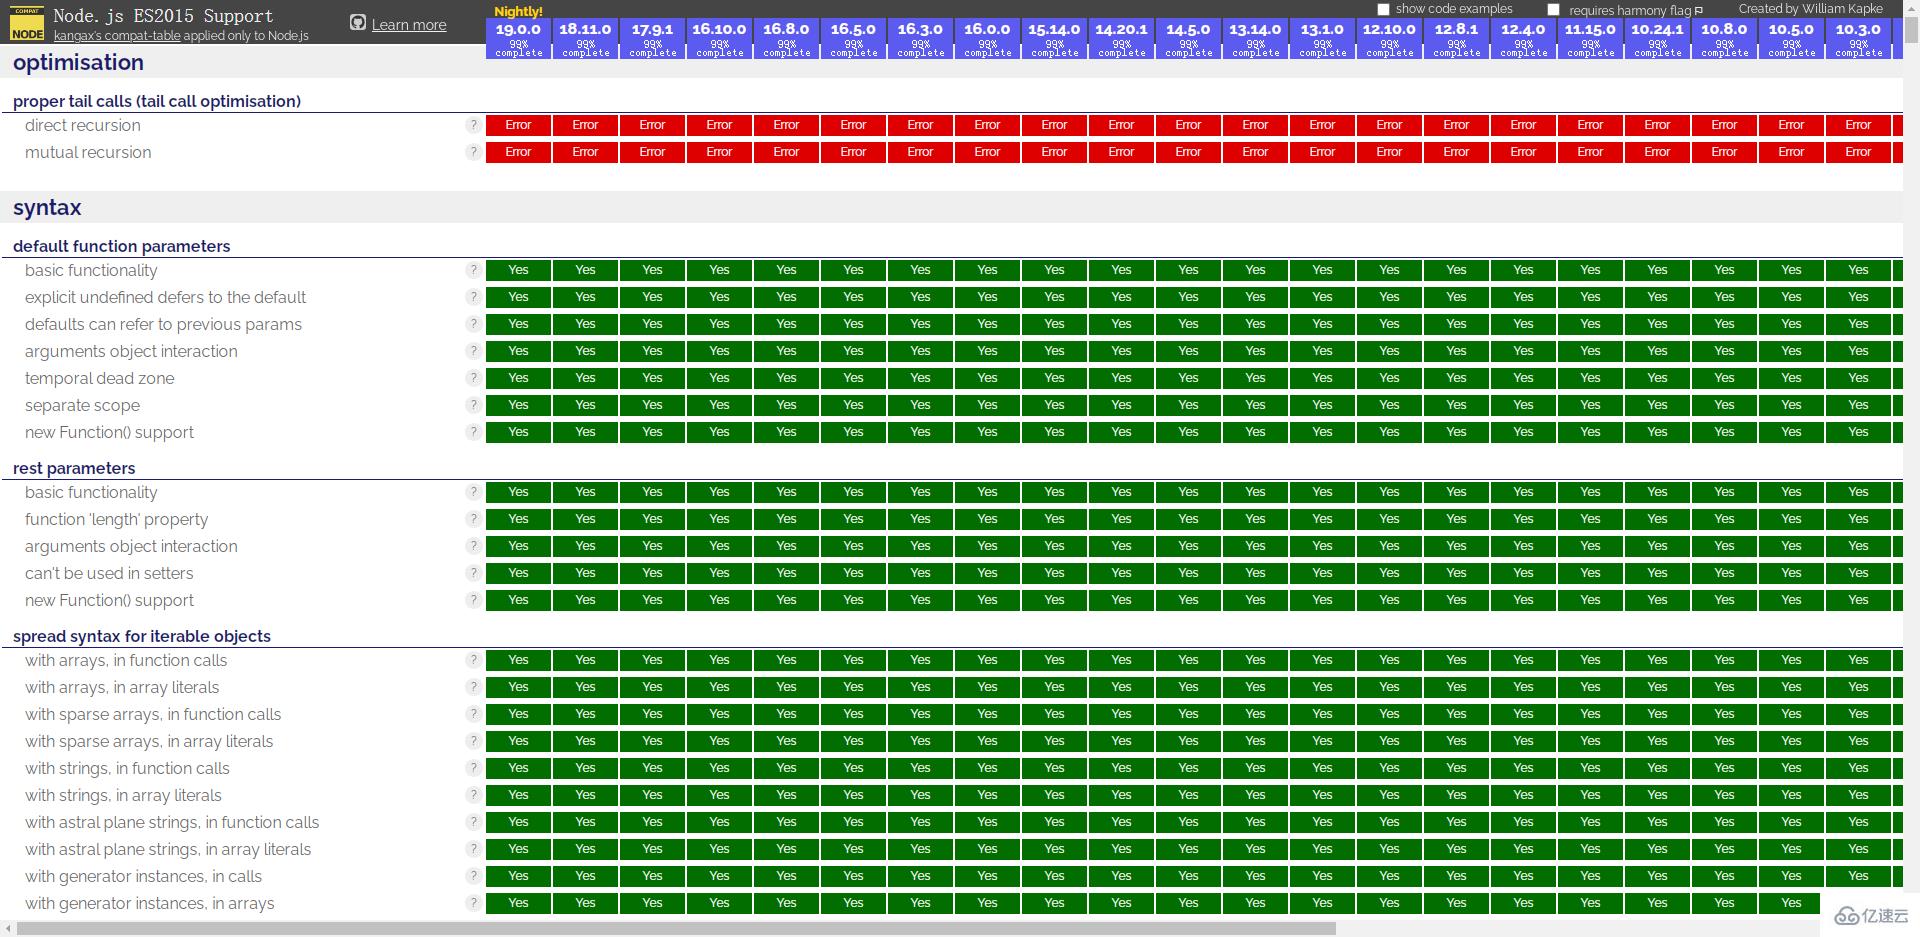The height and width of the screenshot is (937, 1920).
Task: Open proper tail calls (tail call optimisation) heading
Action: click(157, 101)
